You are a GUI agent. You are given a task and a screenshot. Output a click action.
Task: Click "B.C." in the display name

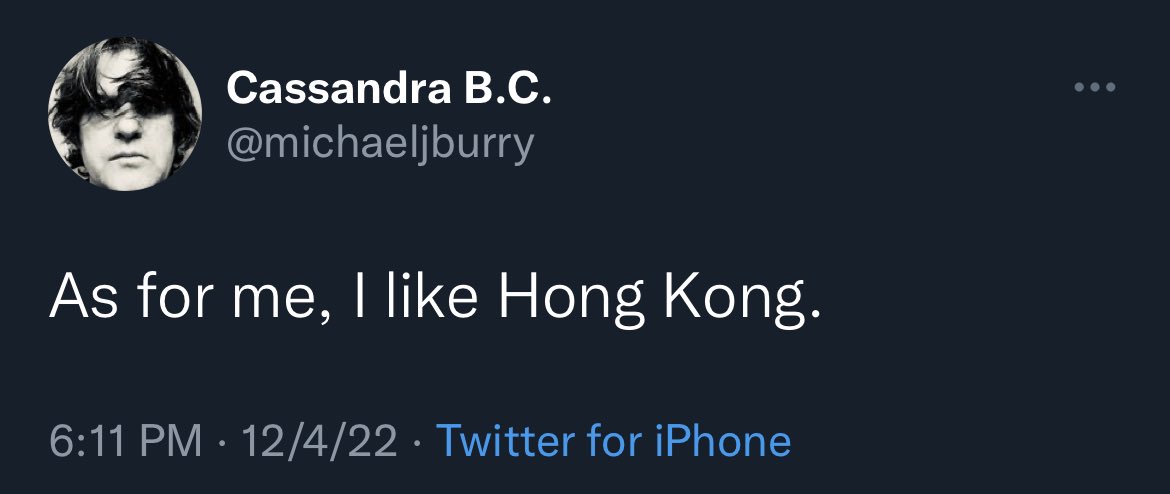(x=507, y=91)
